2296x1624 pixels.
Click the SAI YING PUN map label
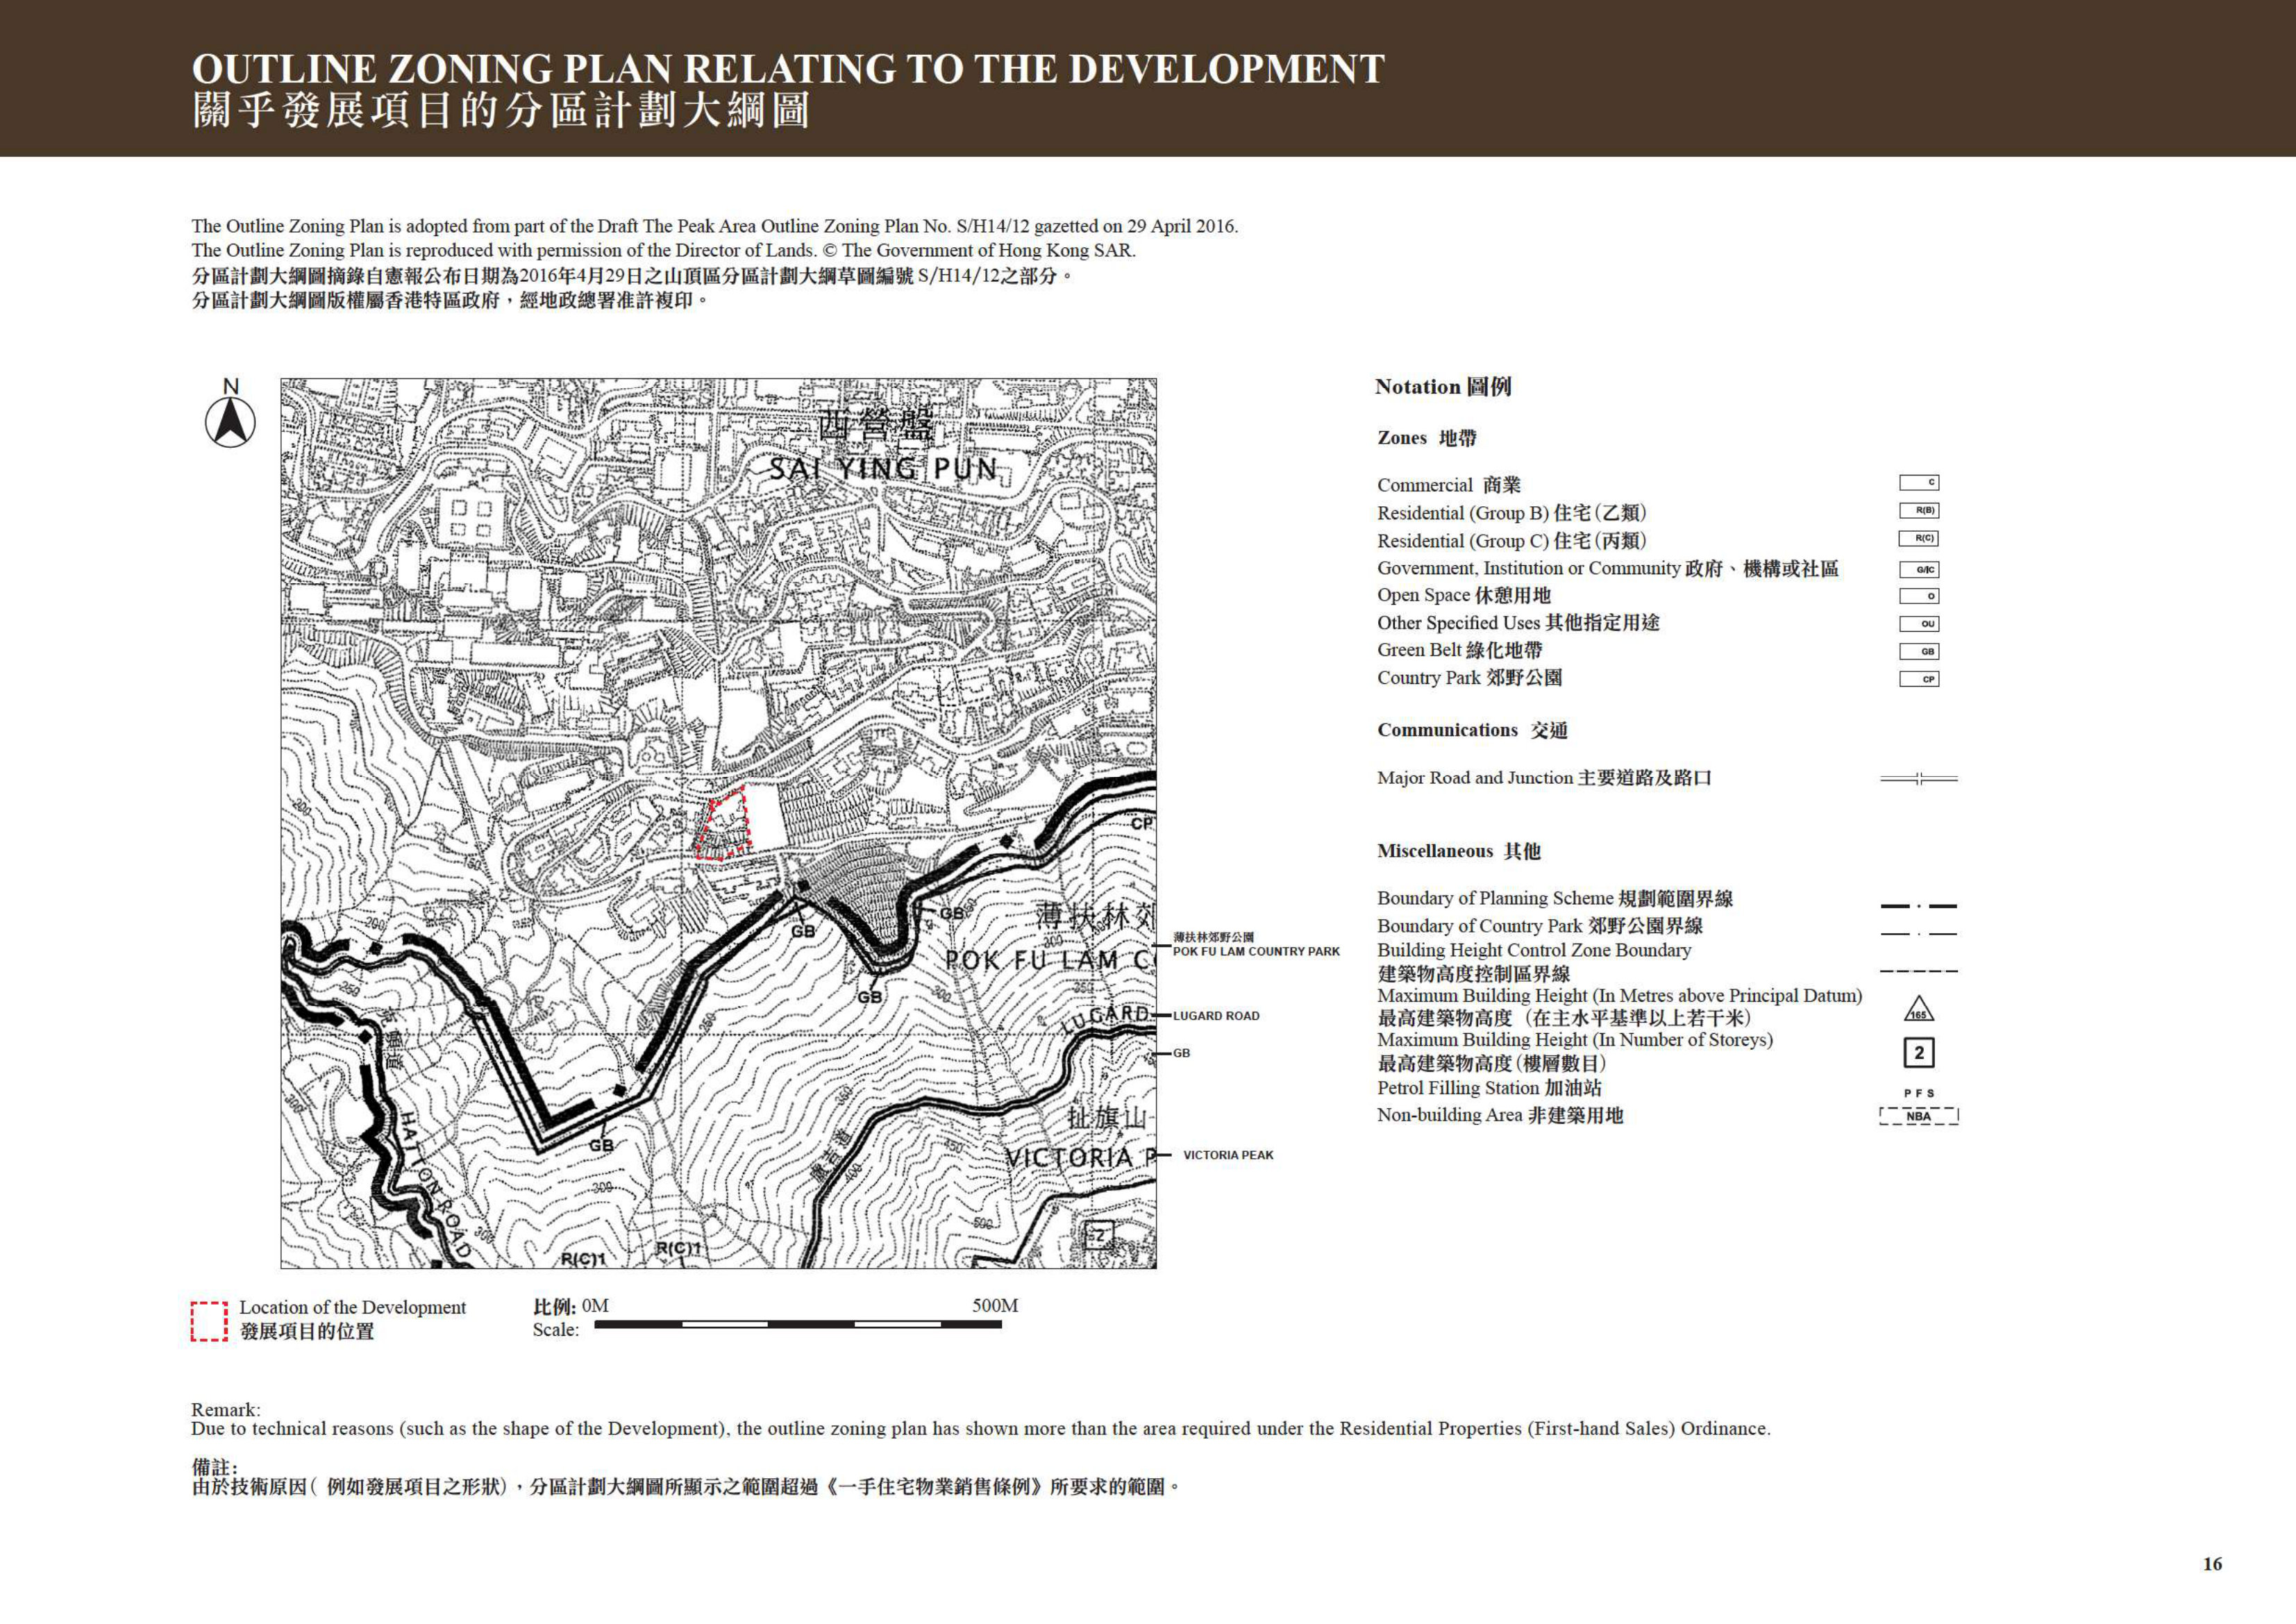883,469
